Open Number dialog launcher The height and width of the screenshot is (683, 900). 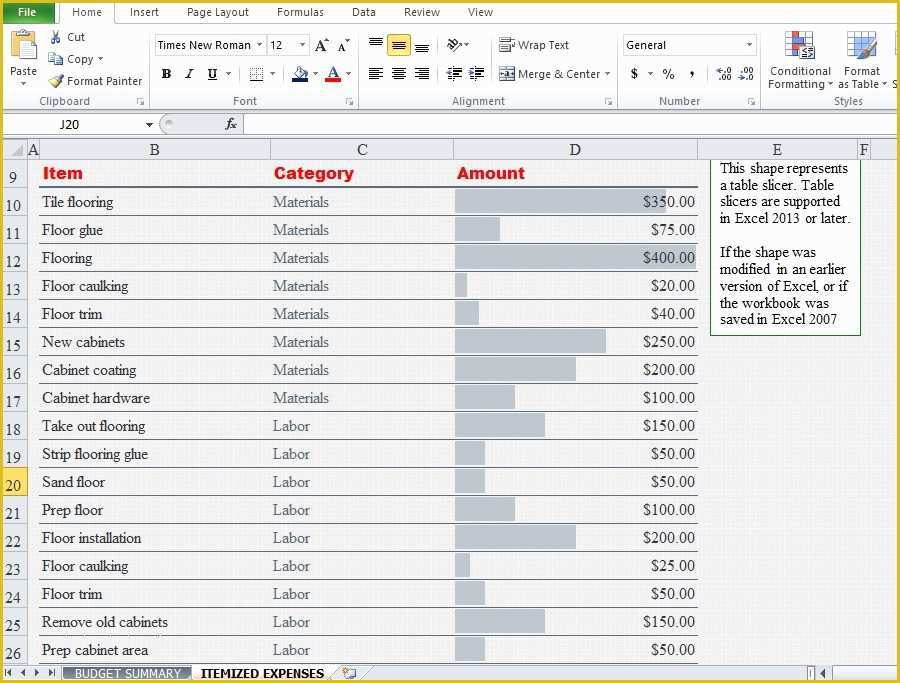tap(751, 102)
